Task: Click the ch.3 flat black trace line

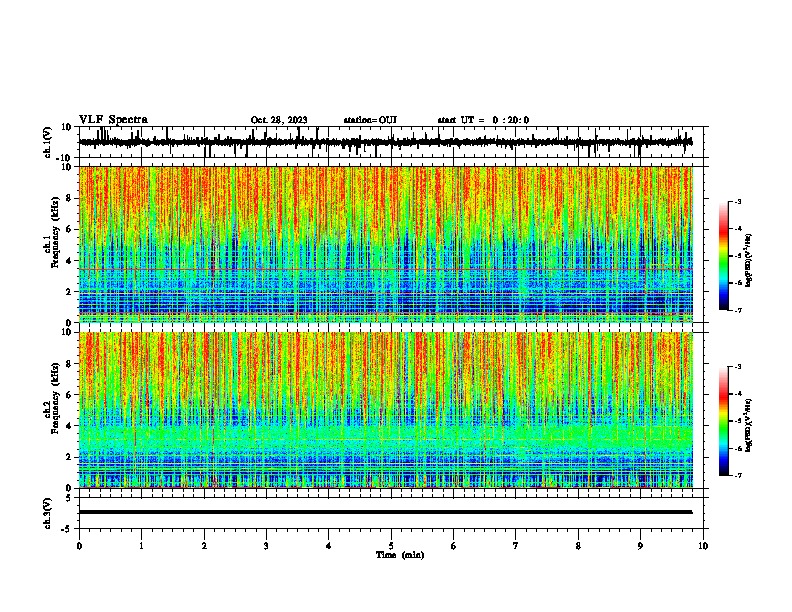Action: (x=385, y=512)
